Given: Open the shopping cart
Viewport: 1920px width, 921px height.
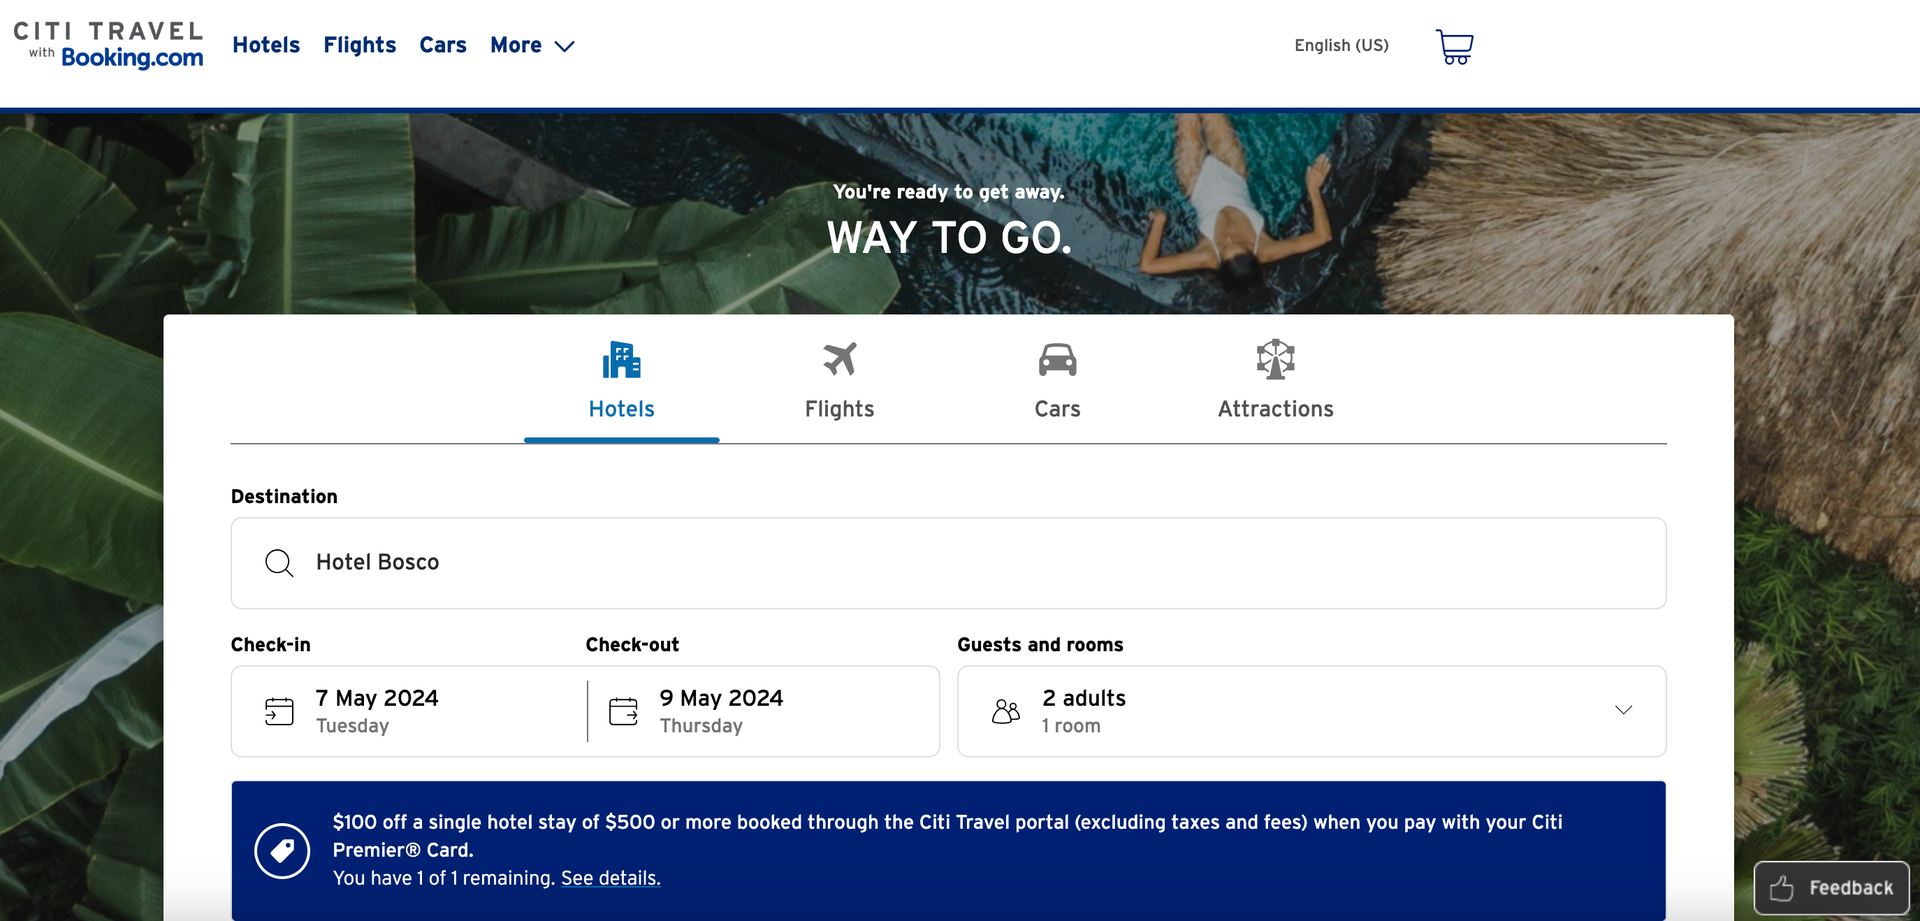Looking at the screenshot, I should pos(1455,46).
